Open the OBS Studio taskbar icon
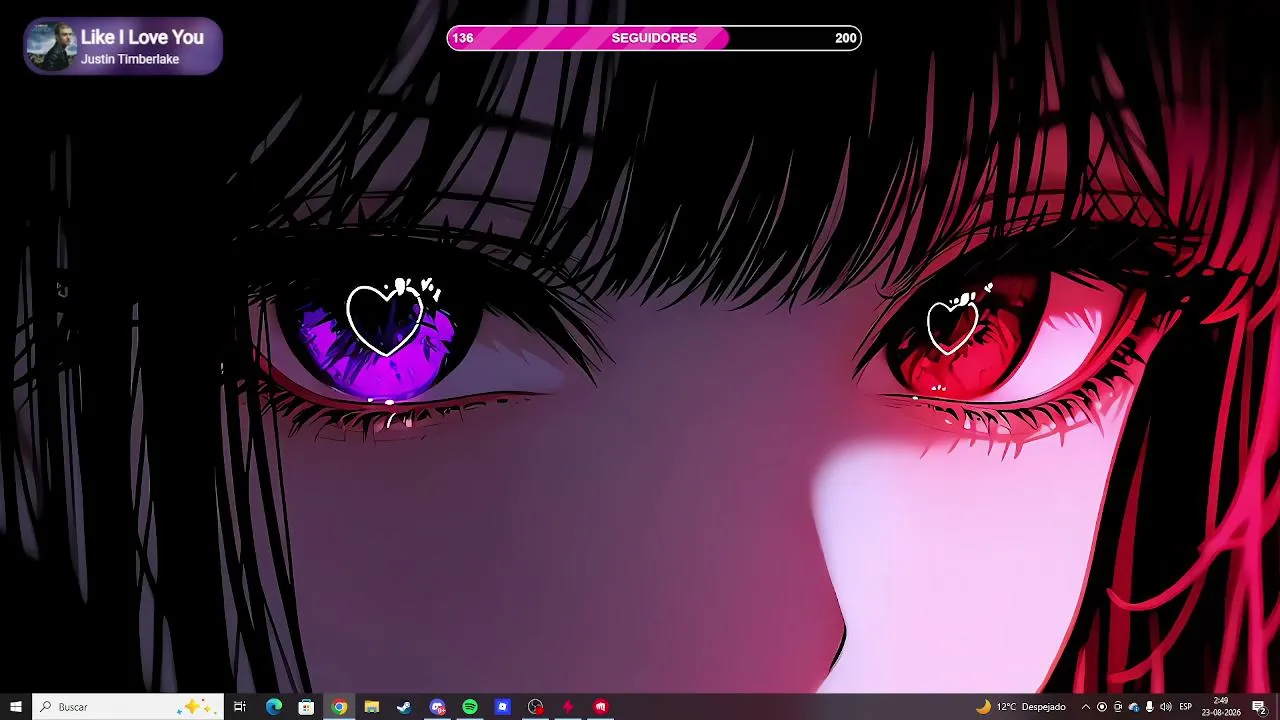The height and width of the screenshot is (720, 1280). [536, 707]
